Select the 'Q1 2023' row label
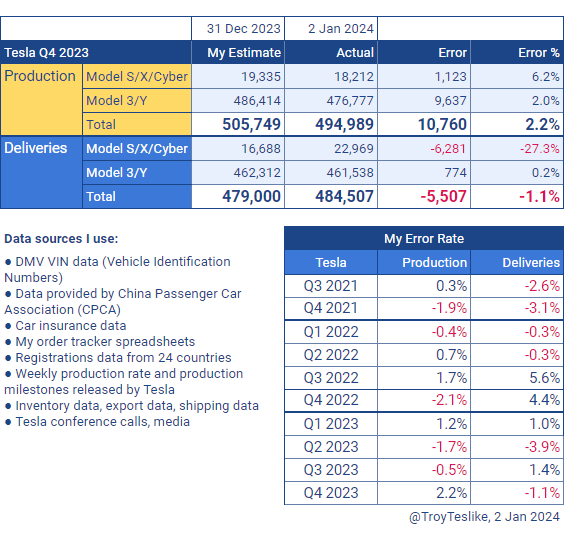 [331, 424]
